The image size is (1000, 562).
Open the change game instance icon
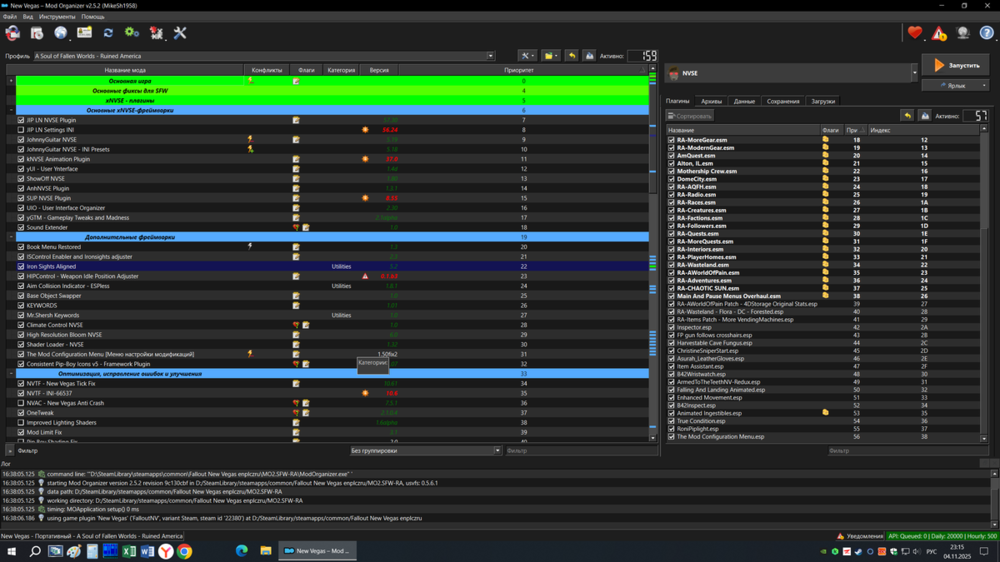[13, 33]
